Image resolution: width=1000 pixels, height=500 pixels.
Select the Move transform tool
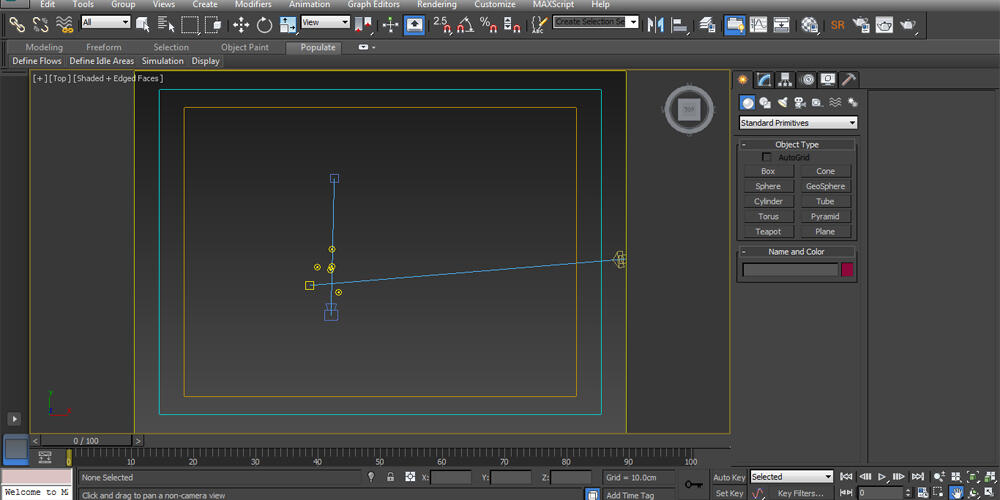(241, 24)
